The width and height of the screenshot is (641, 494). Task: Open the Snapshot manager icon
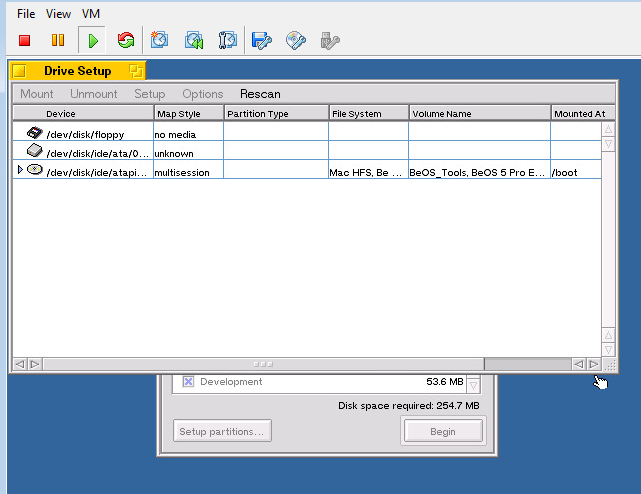(x=228, y=41)
